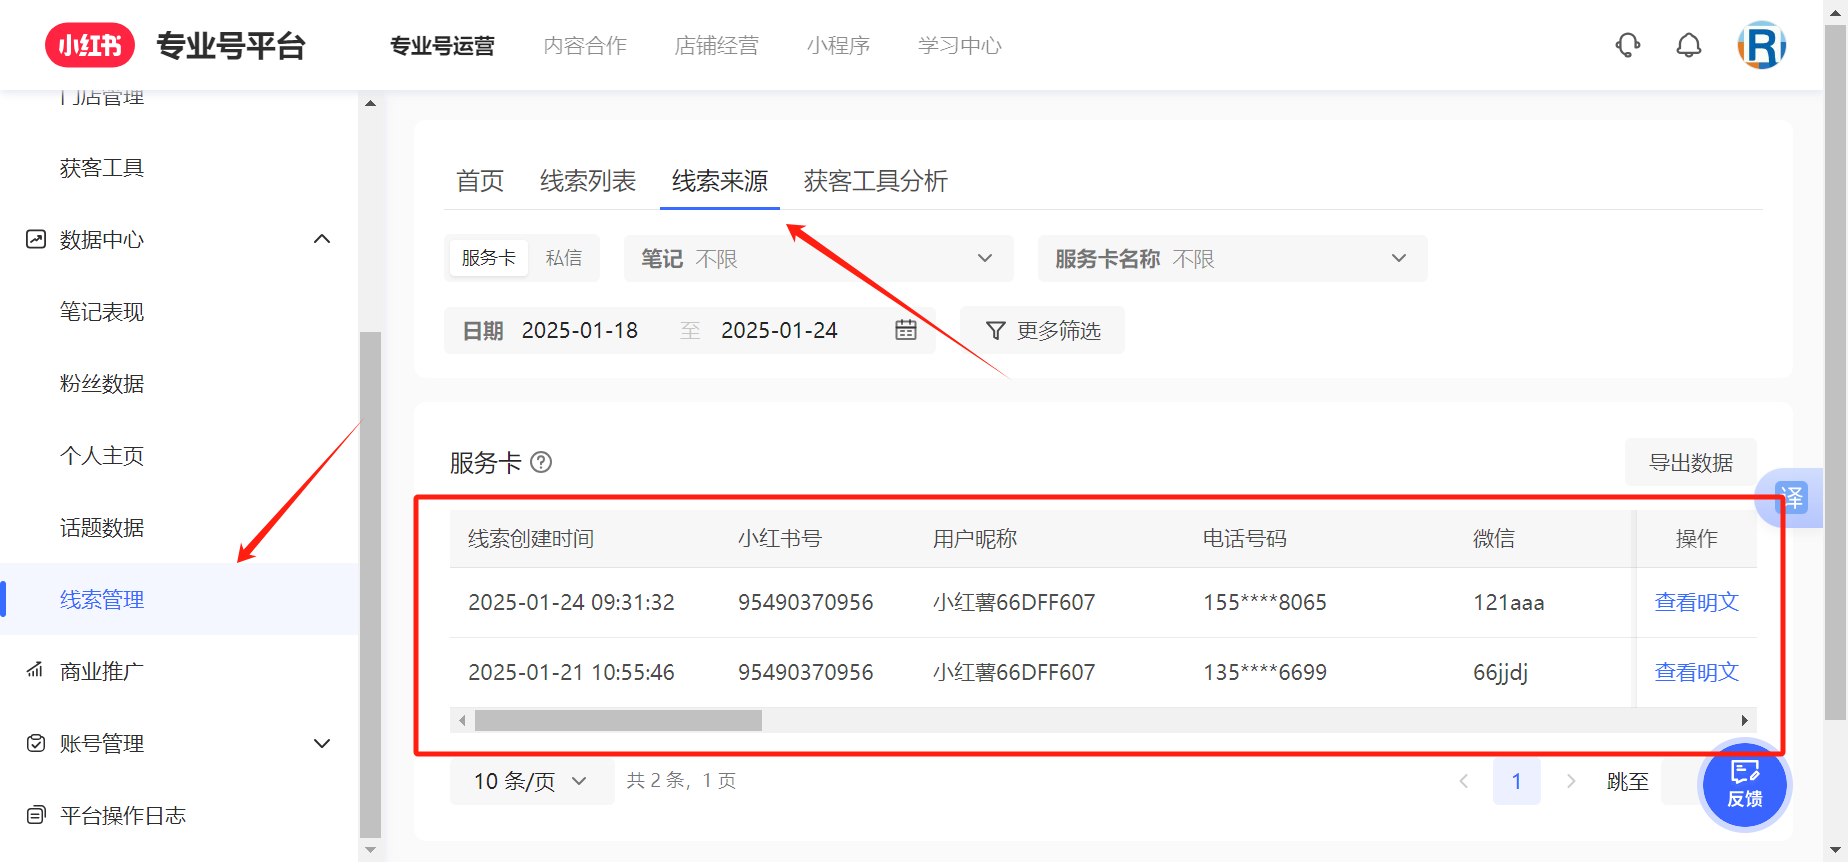The width and height of the screenshot is (1848, 862).
Task: Open the notifications bell
Action: click(x=1689, y=45)
